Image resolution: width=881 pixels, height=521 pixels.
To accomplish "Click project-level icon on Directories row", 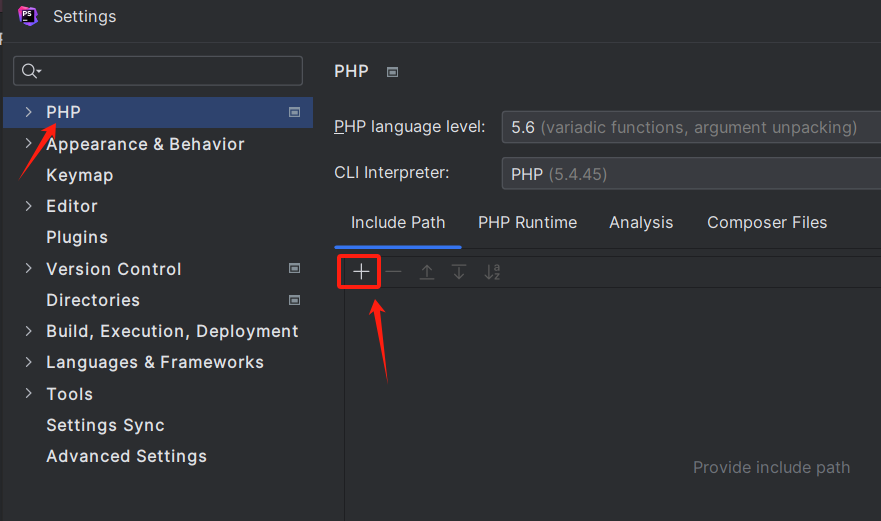I will [x=294, y=300].
